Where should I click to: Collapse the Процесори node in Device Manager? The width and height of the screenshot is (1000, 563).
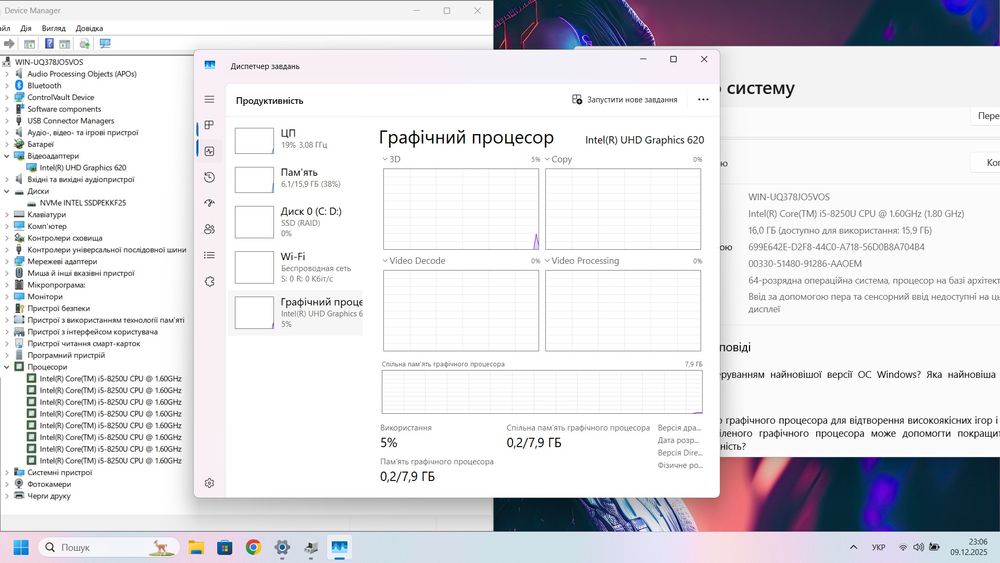coord(7,367)
